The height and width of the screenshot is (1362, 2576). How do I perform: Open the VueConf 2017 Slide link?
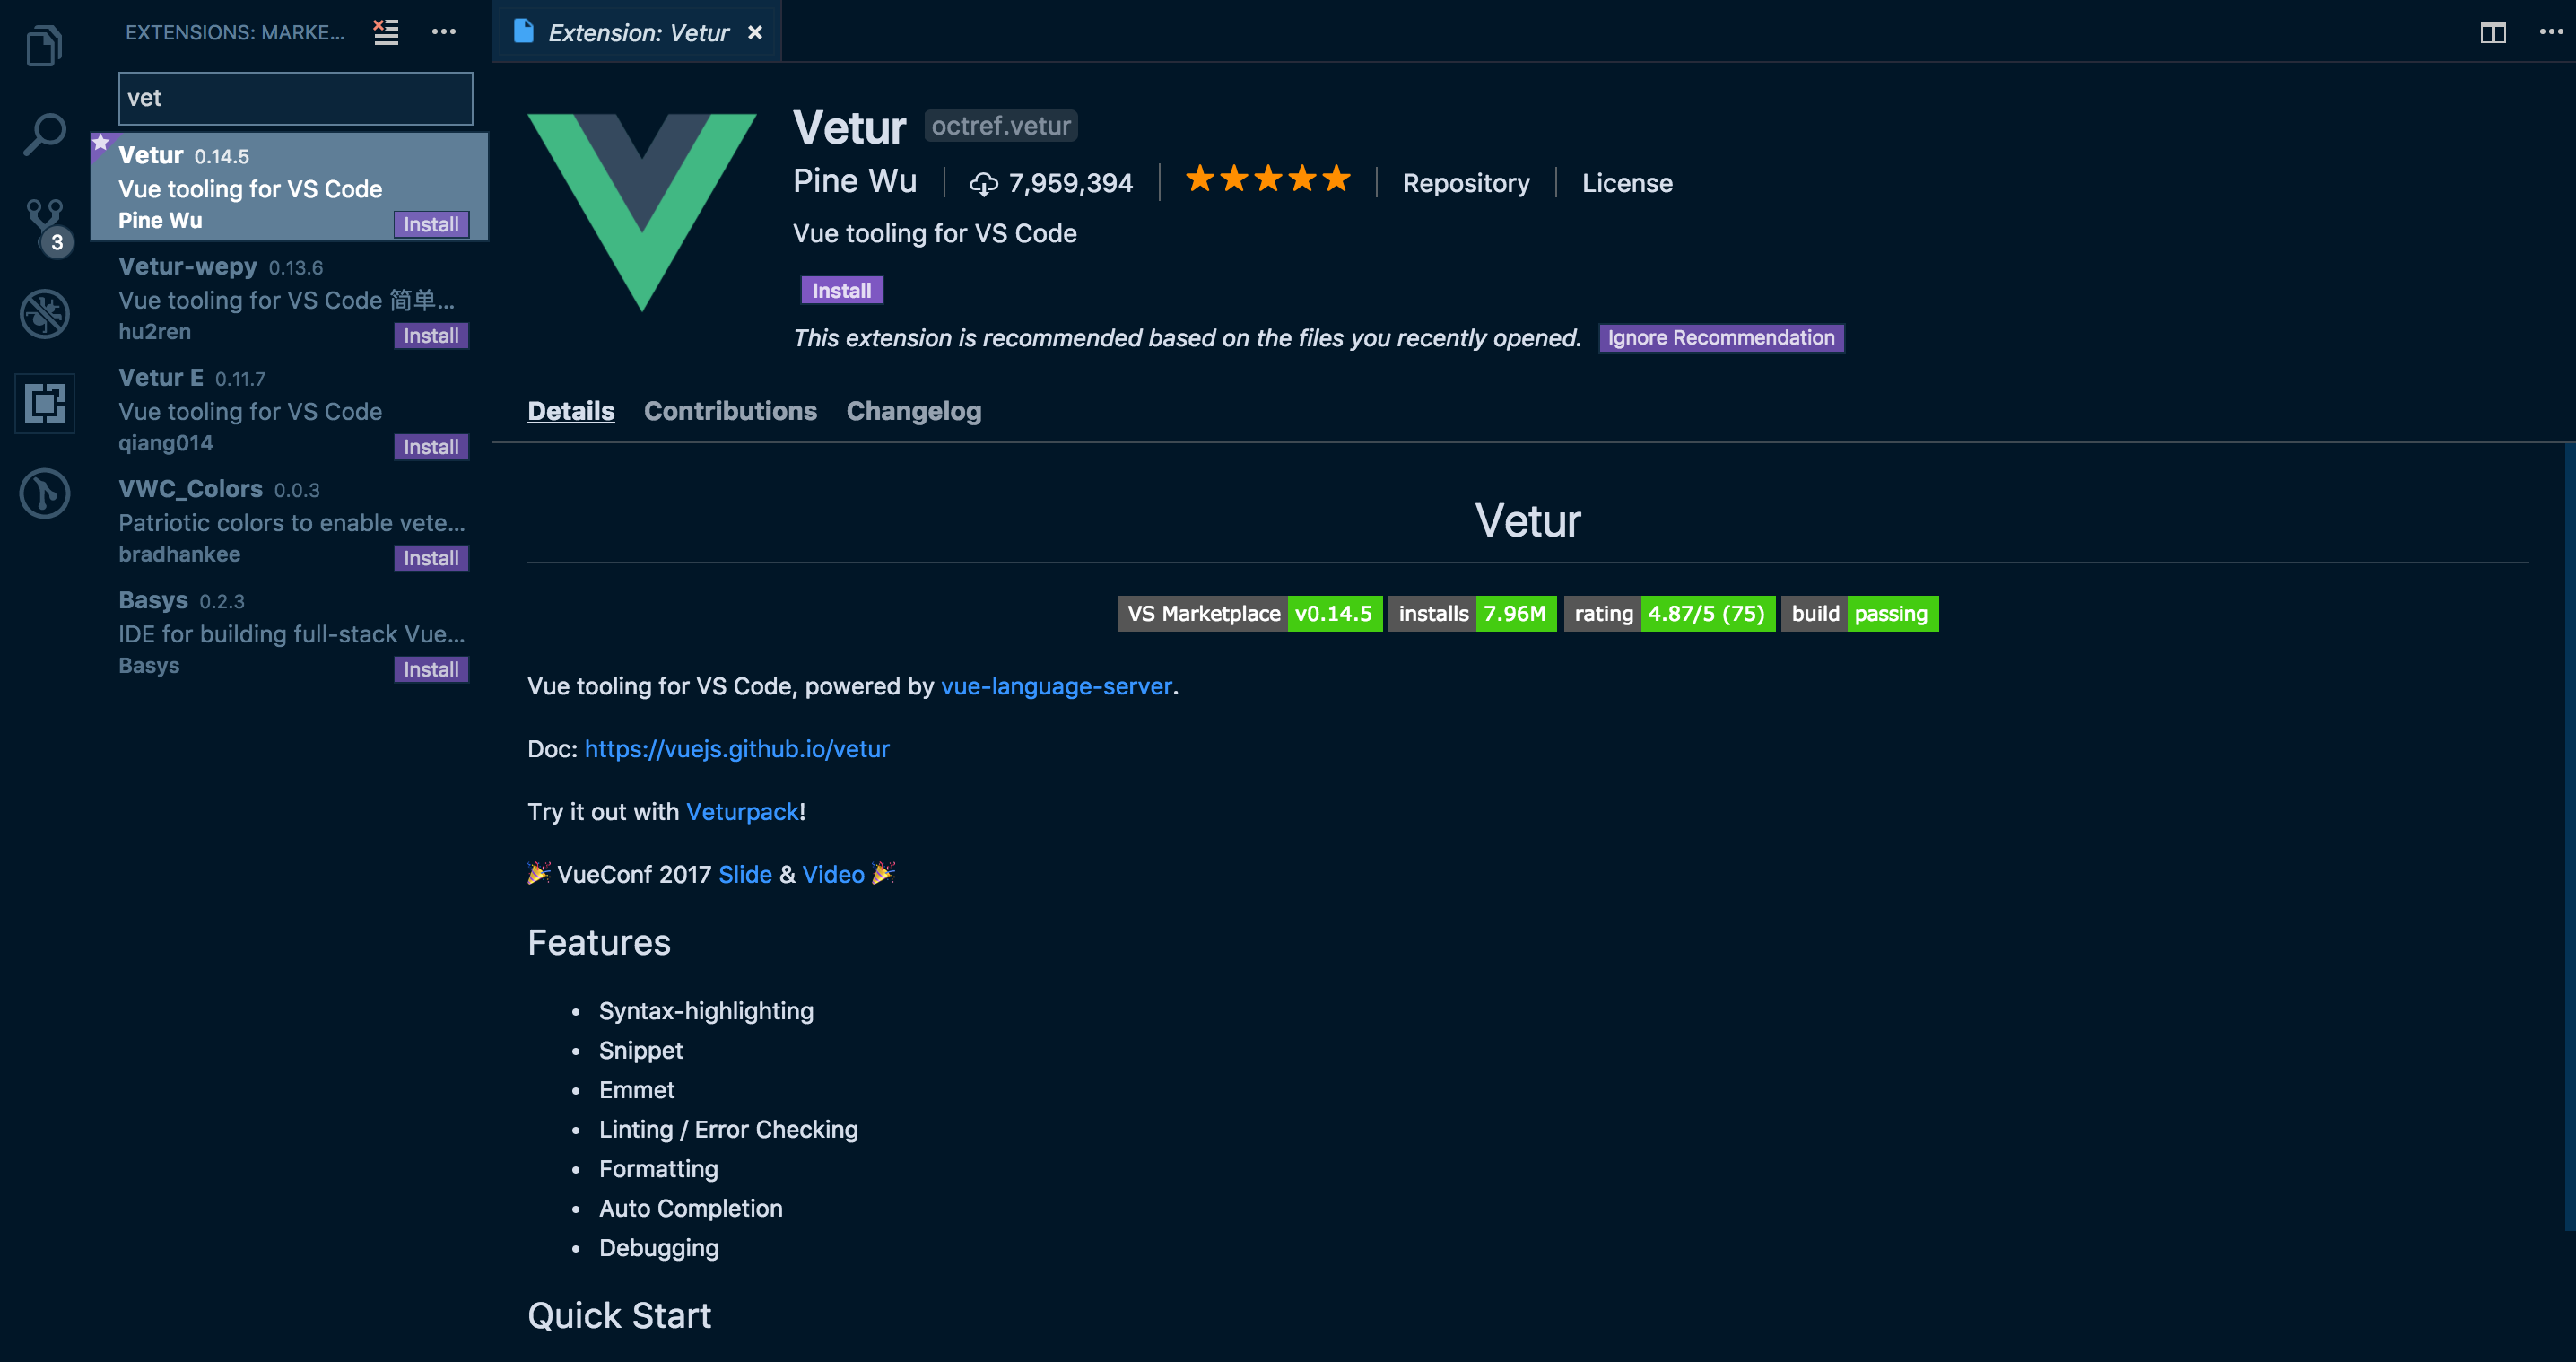click(x=744, y=874)
